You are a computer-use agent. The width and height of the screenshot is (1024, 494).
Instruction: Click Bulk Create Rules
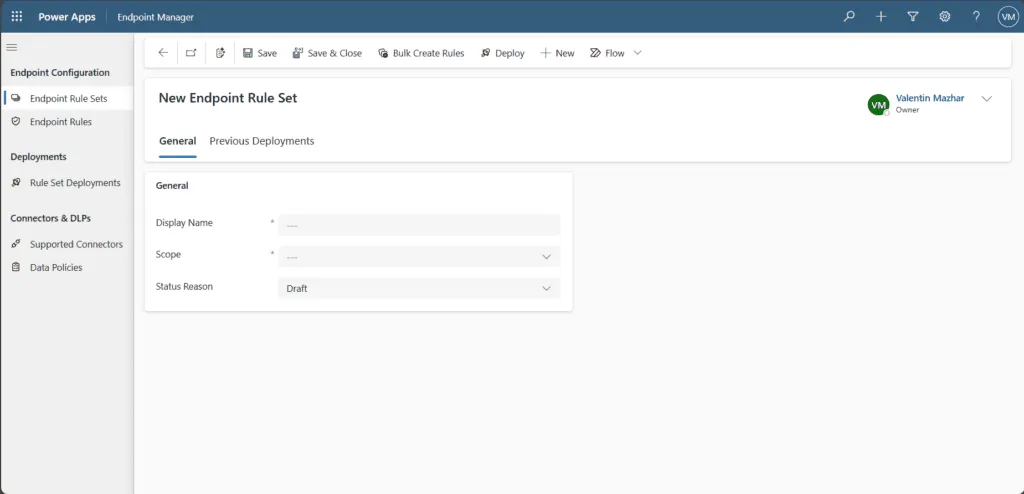(421, 53)
